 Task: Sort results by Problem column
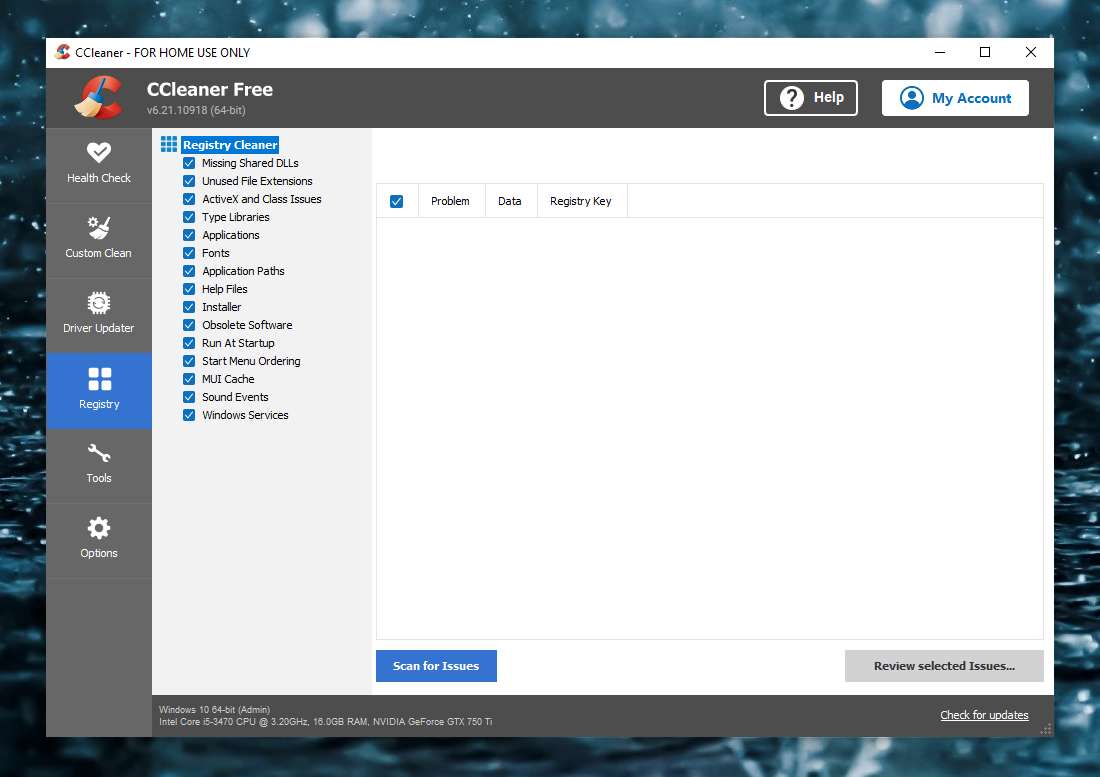tap(451, 201)
